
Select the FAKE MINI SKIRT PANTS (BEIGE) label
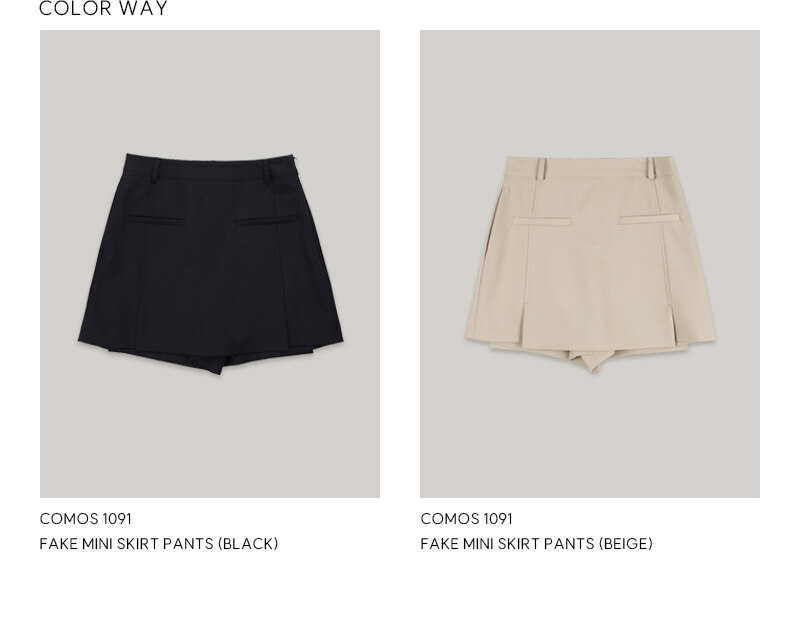coord(536,544)
